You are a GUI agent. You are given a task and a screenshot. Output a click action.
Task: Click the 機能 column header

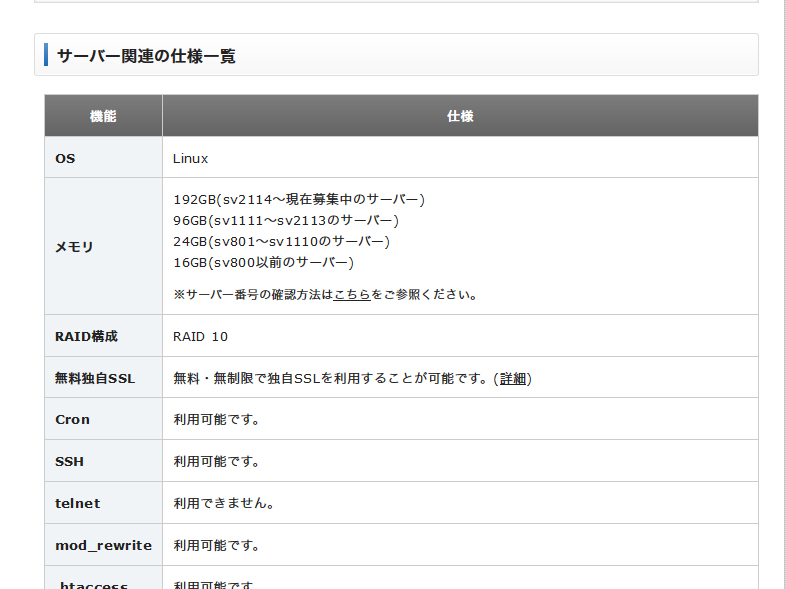(x=103, y=117)
